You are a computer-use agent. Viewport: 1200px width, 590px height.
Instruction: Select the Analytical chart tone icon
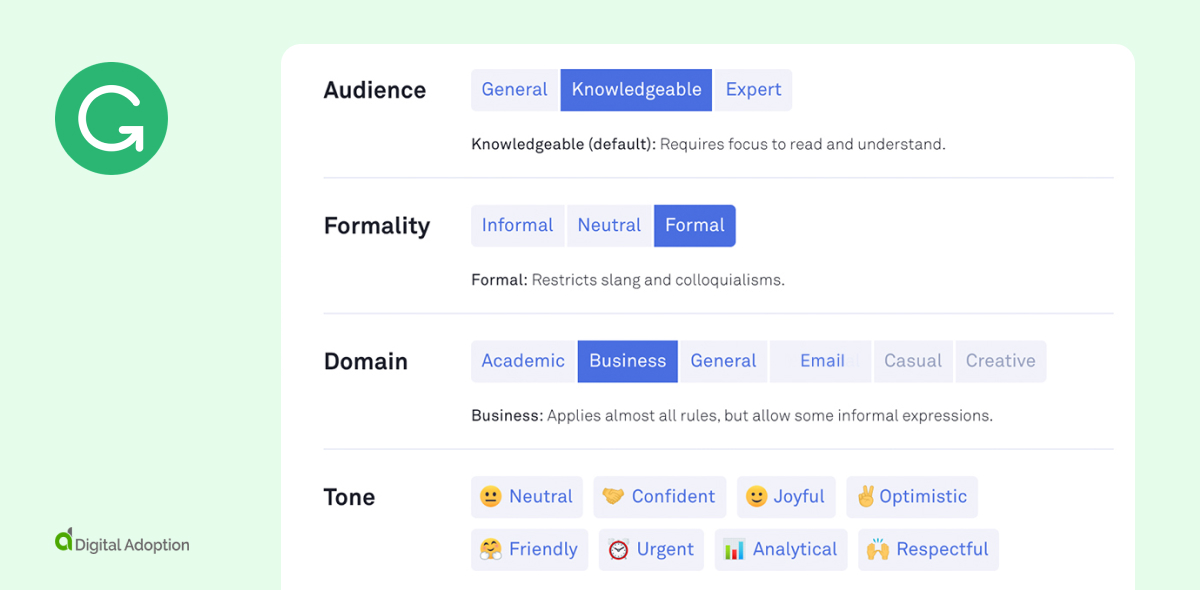point(781,549)
